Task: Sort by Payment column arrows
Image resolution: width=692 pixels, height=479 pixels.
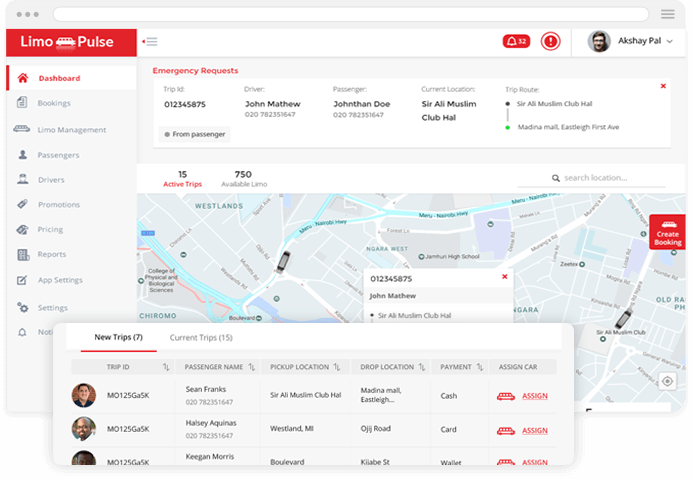Action: tap(480, 367)
